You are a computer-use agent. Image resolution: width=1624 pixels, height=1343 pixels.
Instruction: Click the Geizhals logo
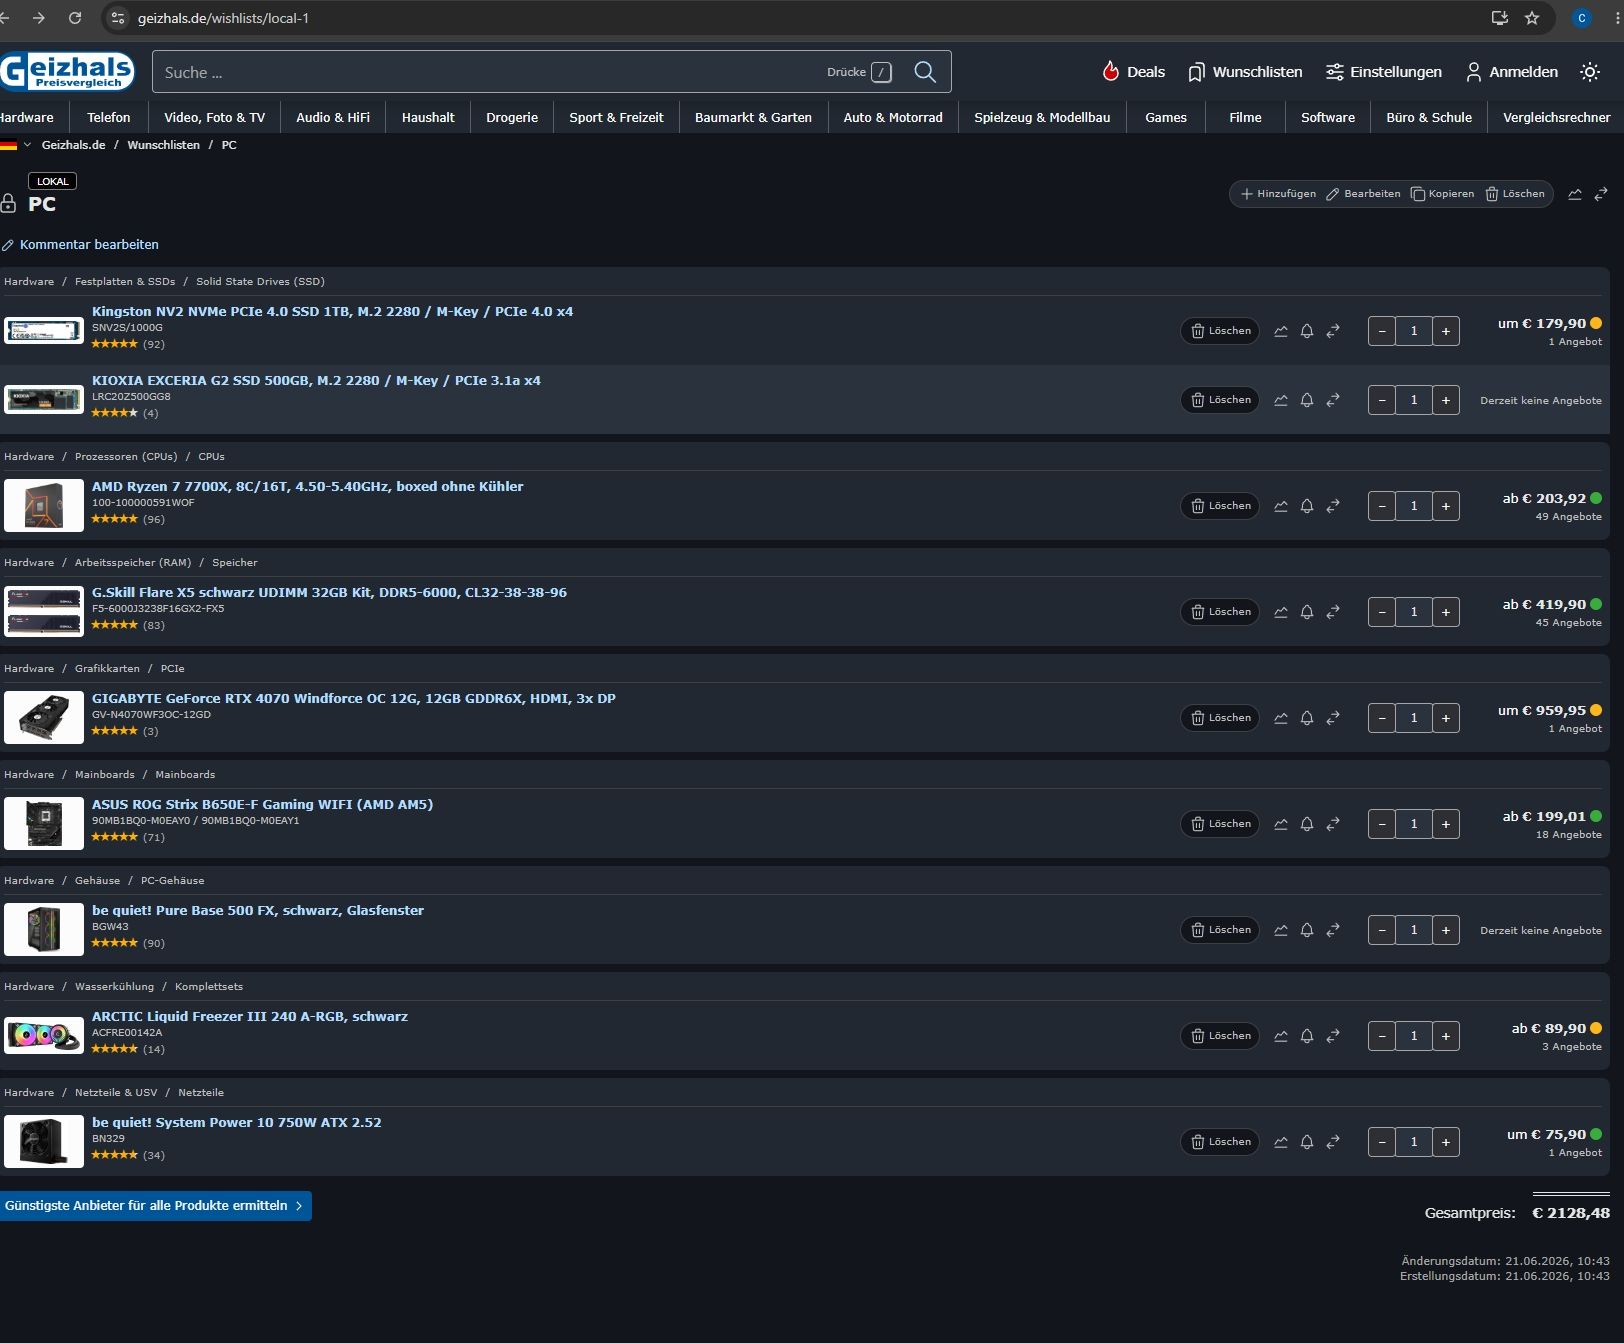67,71
